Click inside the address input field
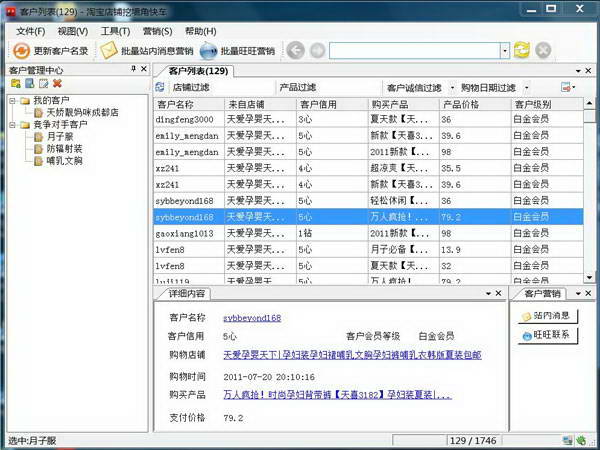The image size is (600, 450). tap(414, 50)
